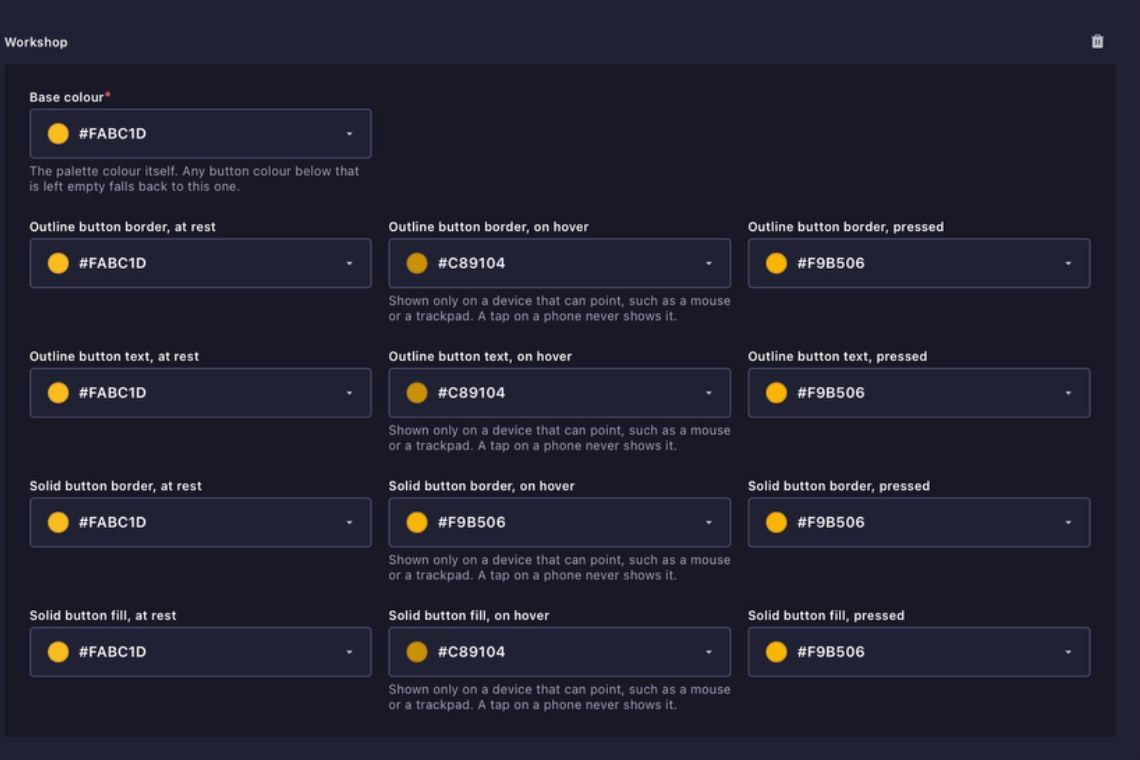Click swatch in Outline button text, at rest
The width and height of the screenshot is (1140, 760).
(x=58, y=393)
